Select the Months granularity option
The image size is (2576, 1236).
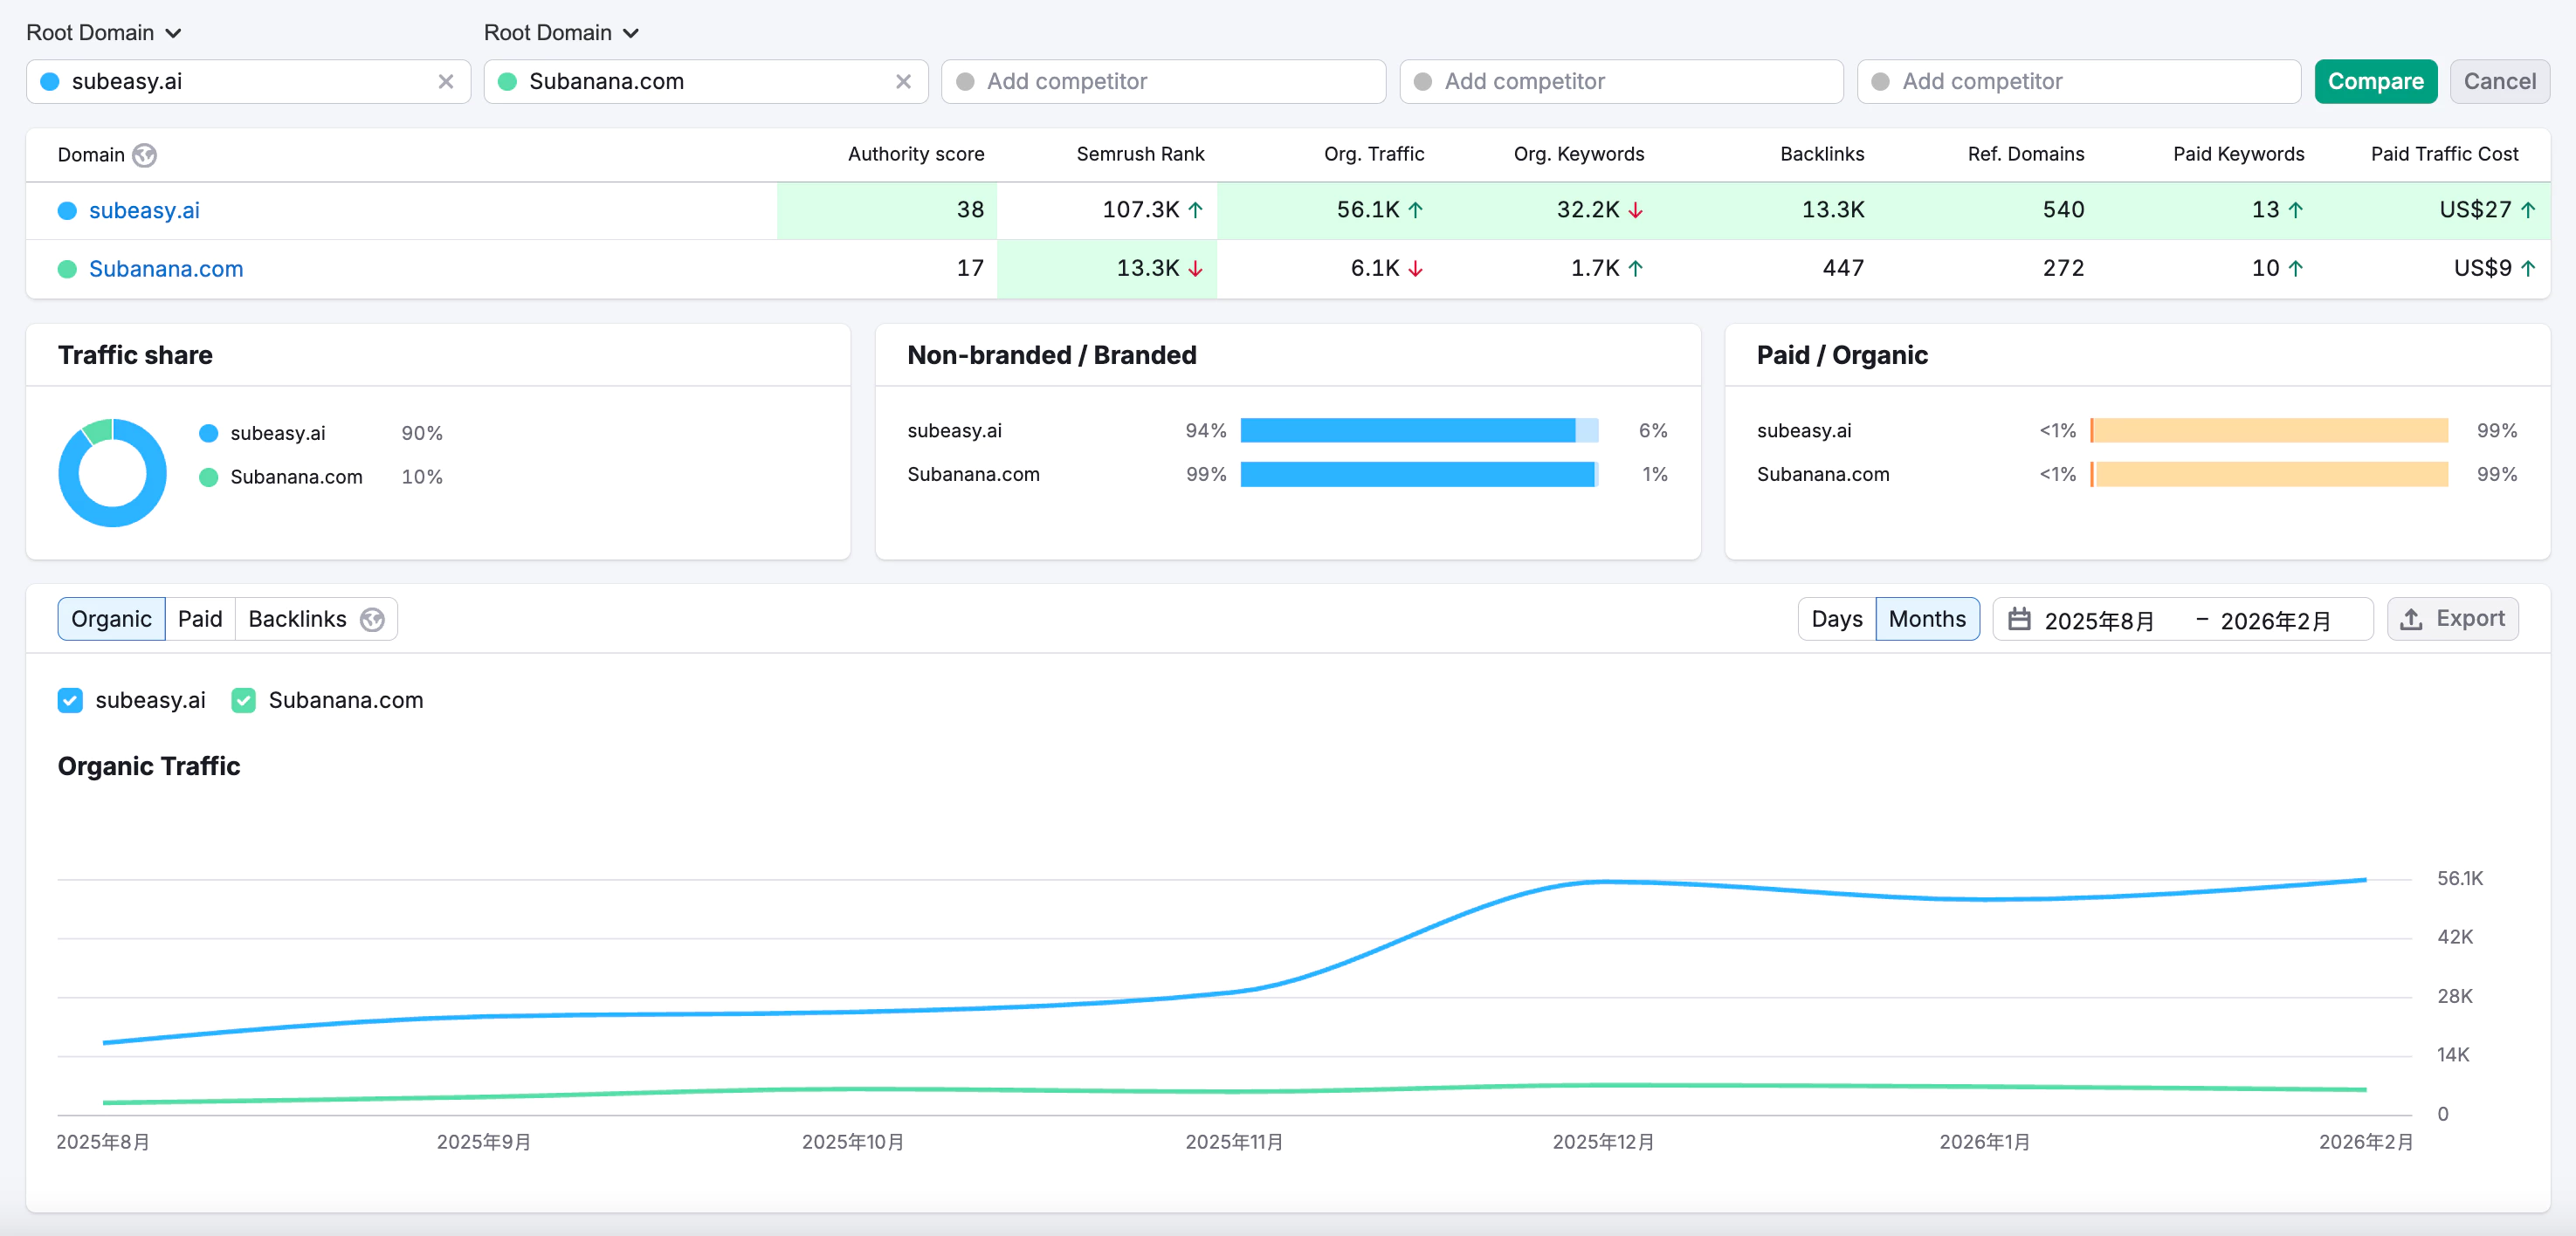pyautogui.click(x=1927, y=619)
